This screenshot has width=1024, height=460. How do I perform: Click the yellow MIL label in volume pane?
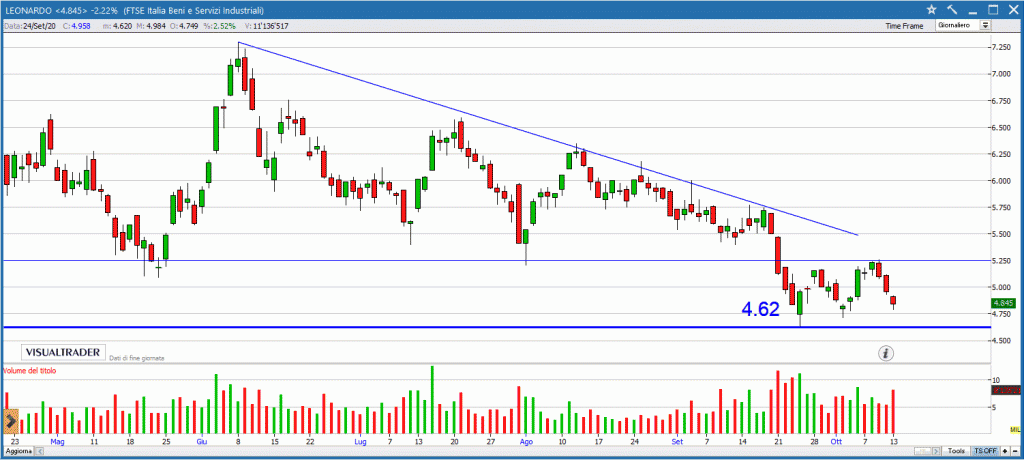tap(1014, 429)
